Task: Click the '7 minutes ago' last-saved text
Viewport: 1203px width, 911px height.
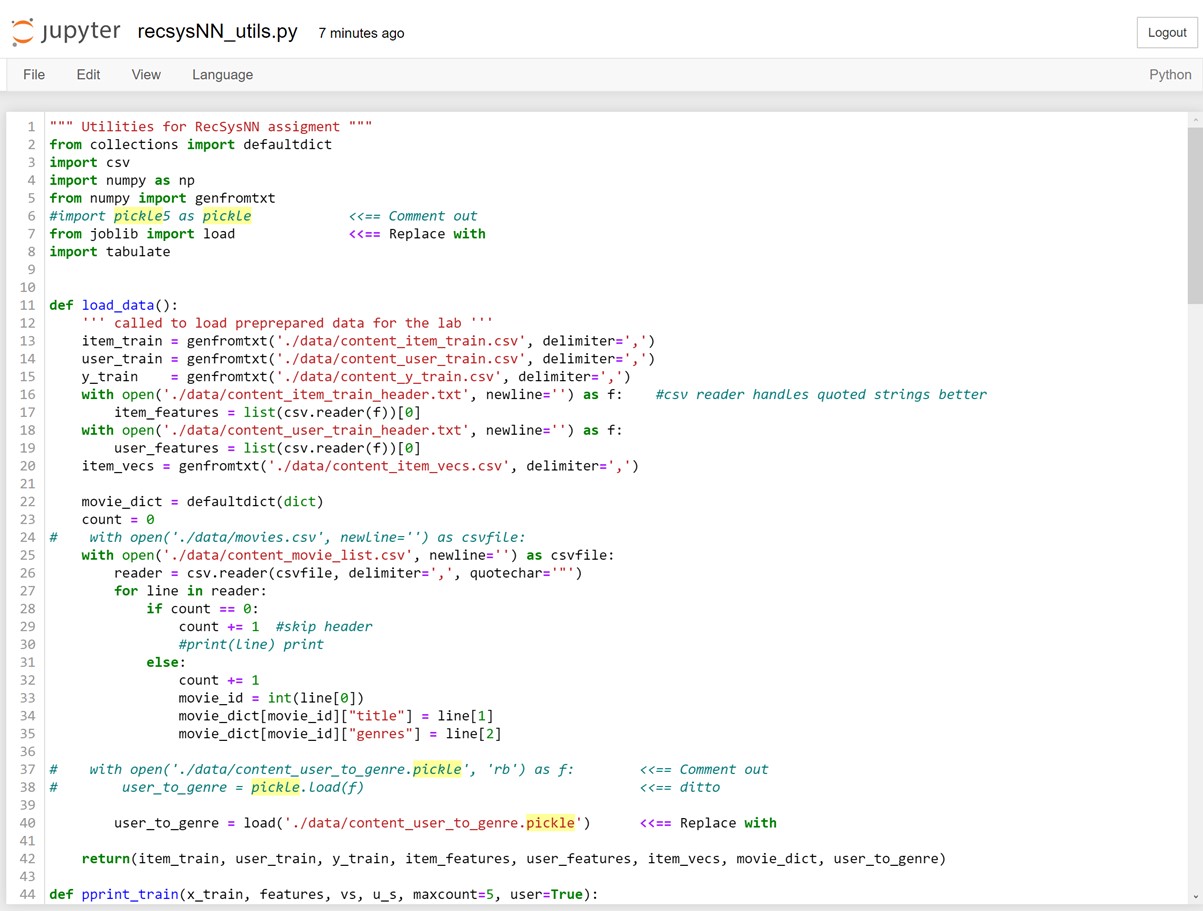Action: click(x=361, y=33)
